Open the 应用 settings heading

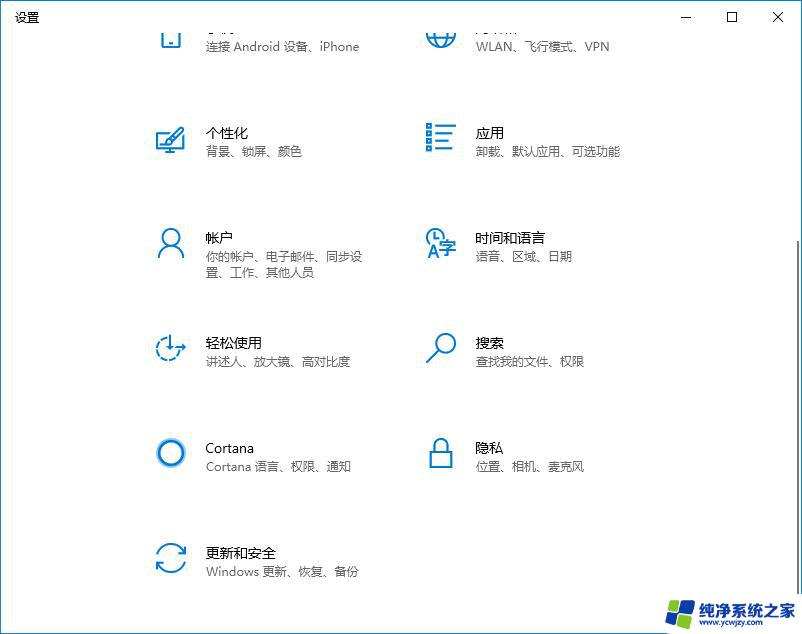(x=489, y=133)
